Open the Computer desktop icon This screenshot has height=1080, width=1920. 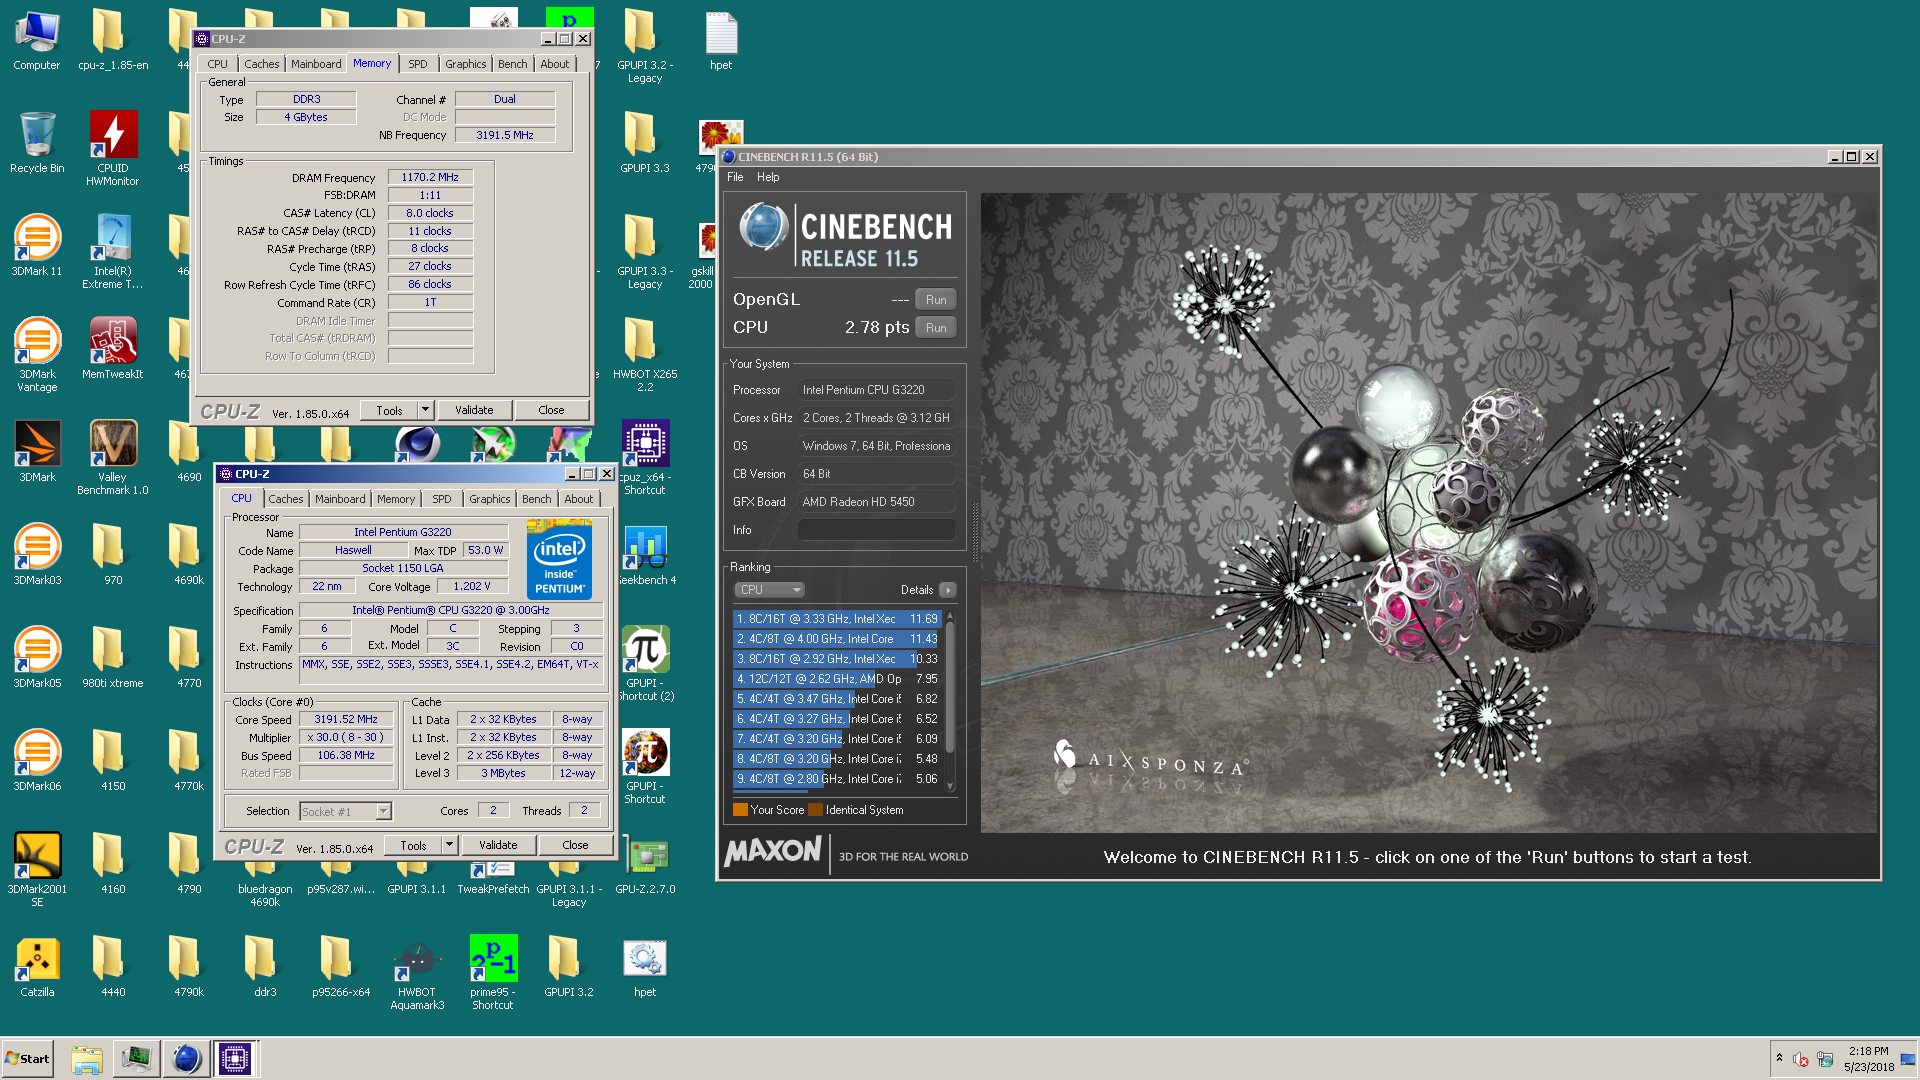(x=37, y=39)
